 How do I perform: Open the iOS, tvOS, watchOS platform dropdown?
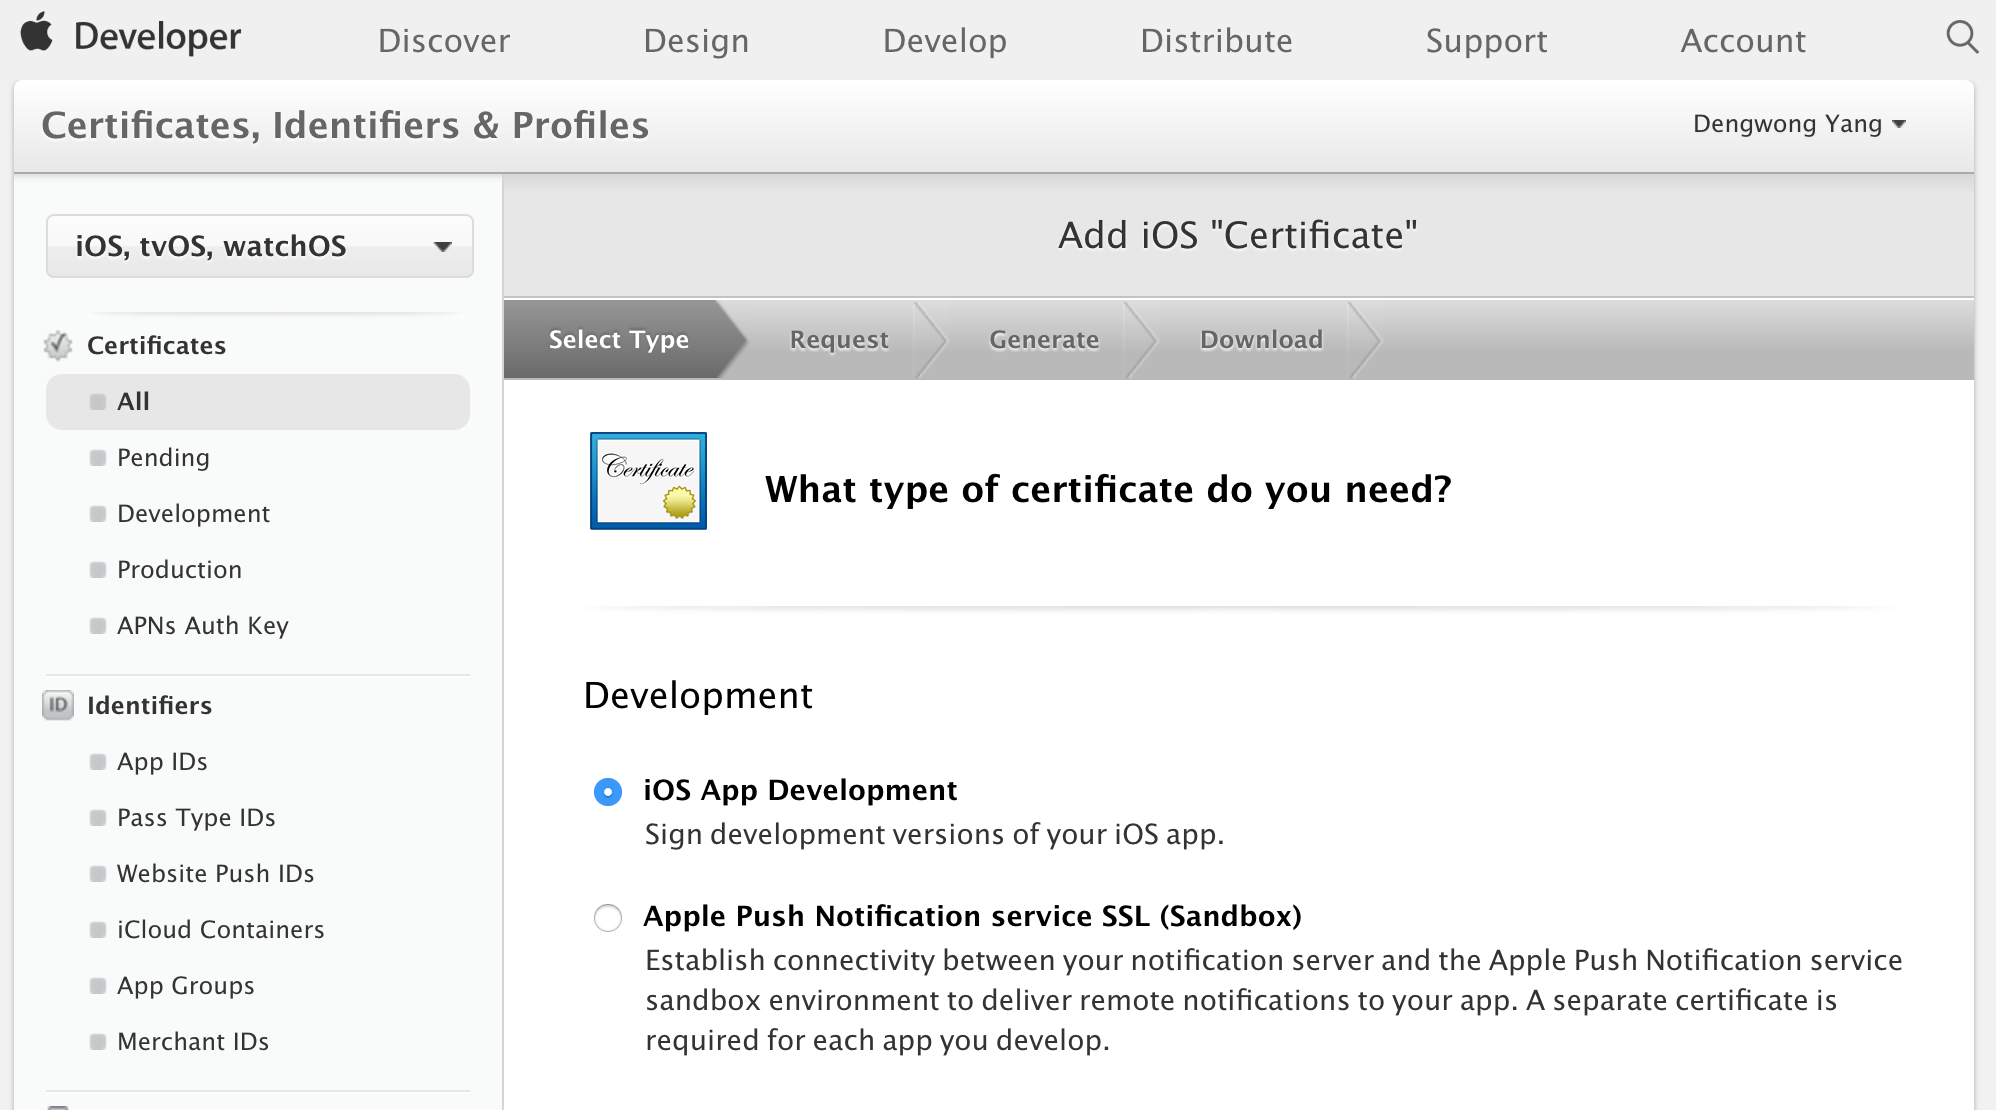[x=260, y=246]
